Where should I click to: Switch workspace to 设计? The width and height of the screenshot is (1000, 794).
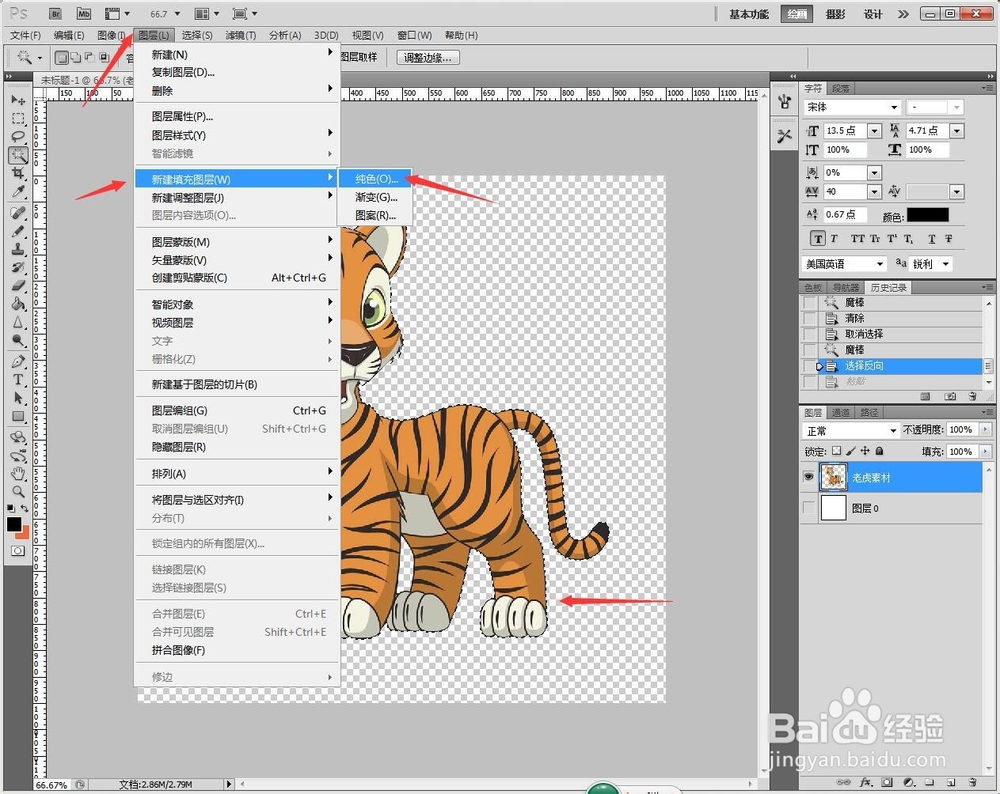coord(872,14)
